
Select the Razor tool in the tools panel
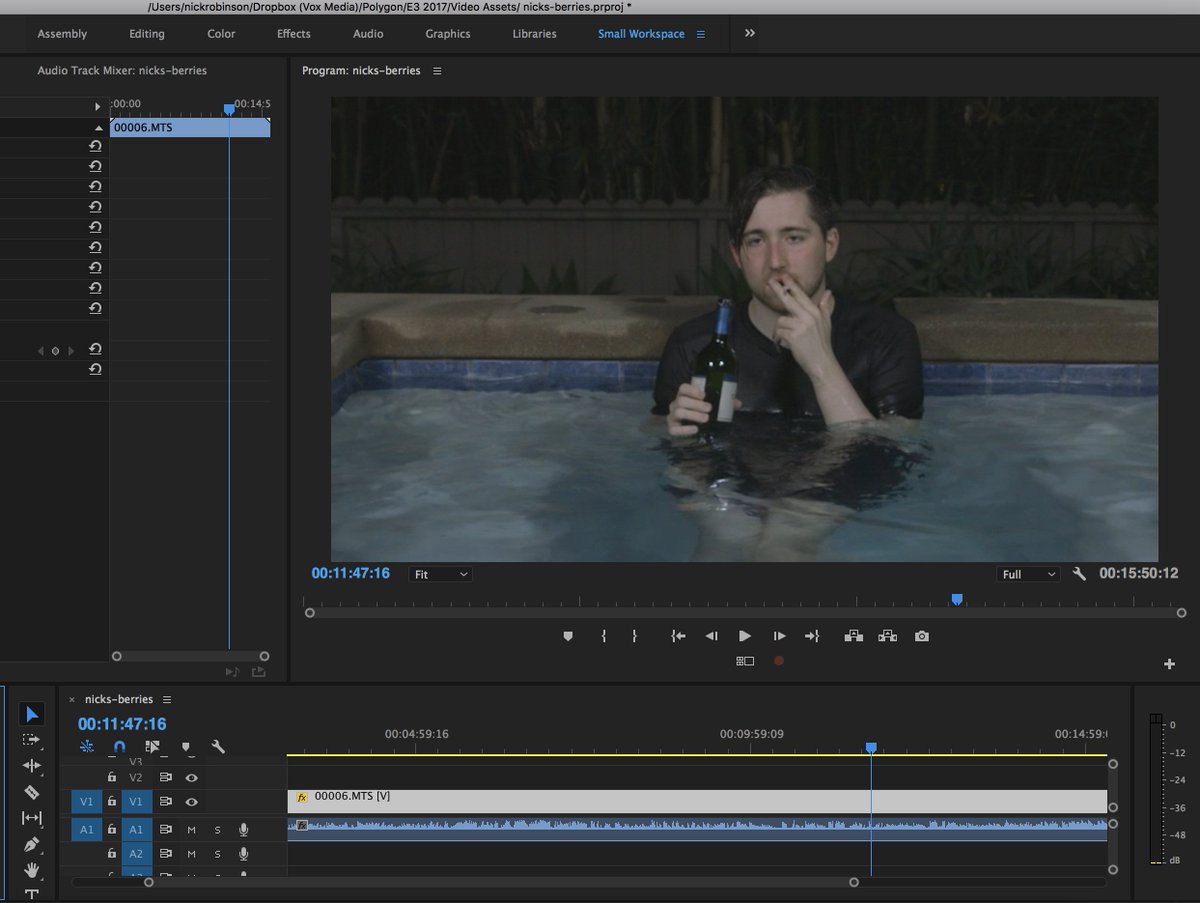click(x=31, y=792)
